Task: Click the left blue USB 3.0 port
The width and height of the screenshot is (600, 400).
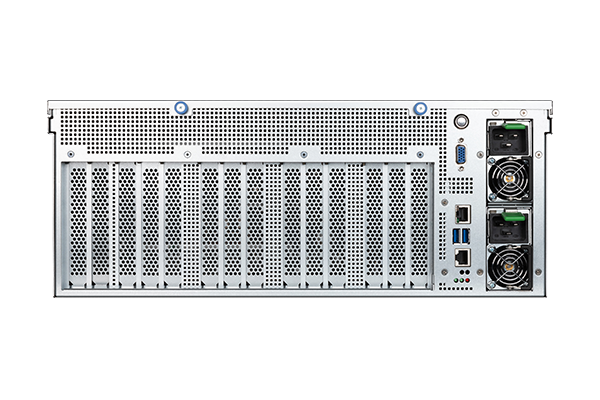Action: tap(457, 236)
